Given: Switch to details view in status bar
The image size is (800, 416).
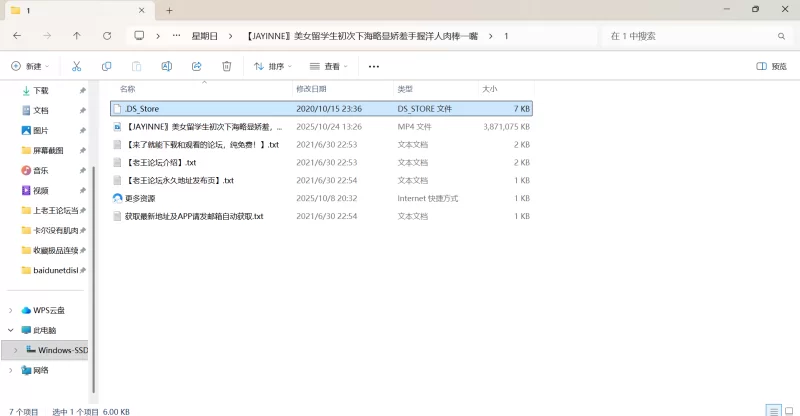Looking at the screenshot, I should click(x=772, y=410).
